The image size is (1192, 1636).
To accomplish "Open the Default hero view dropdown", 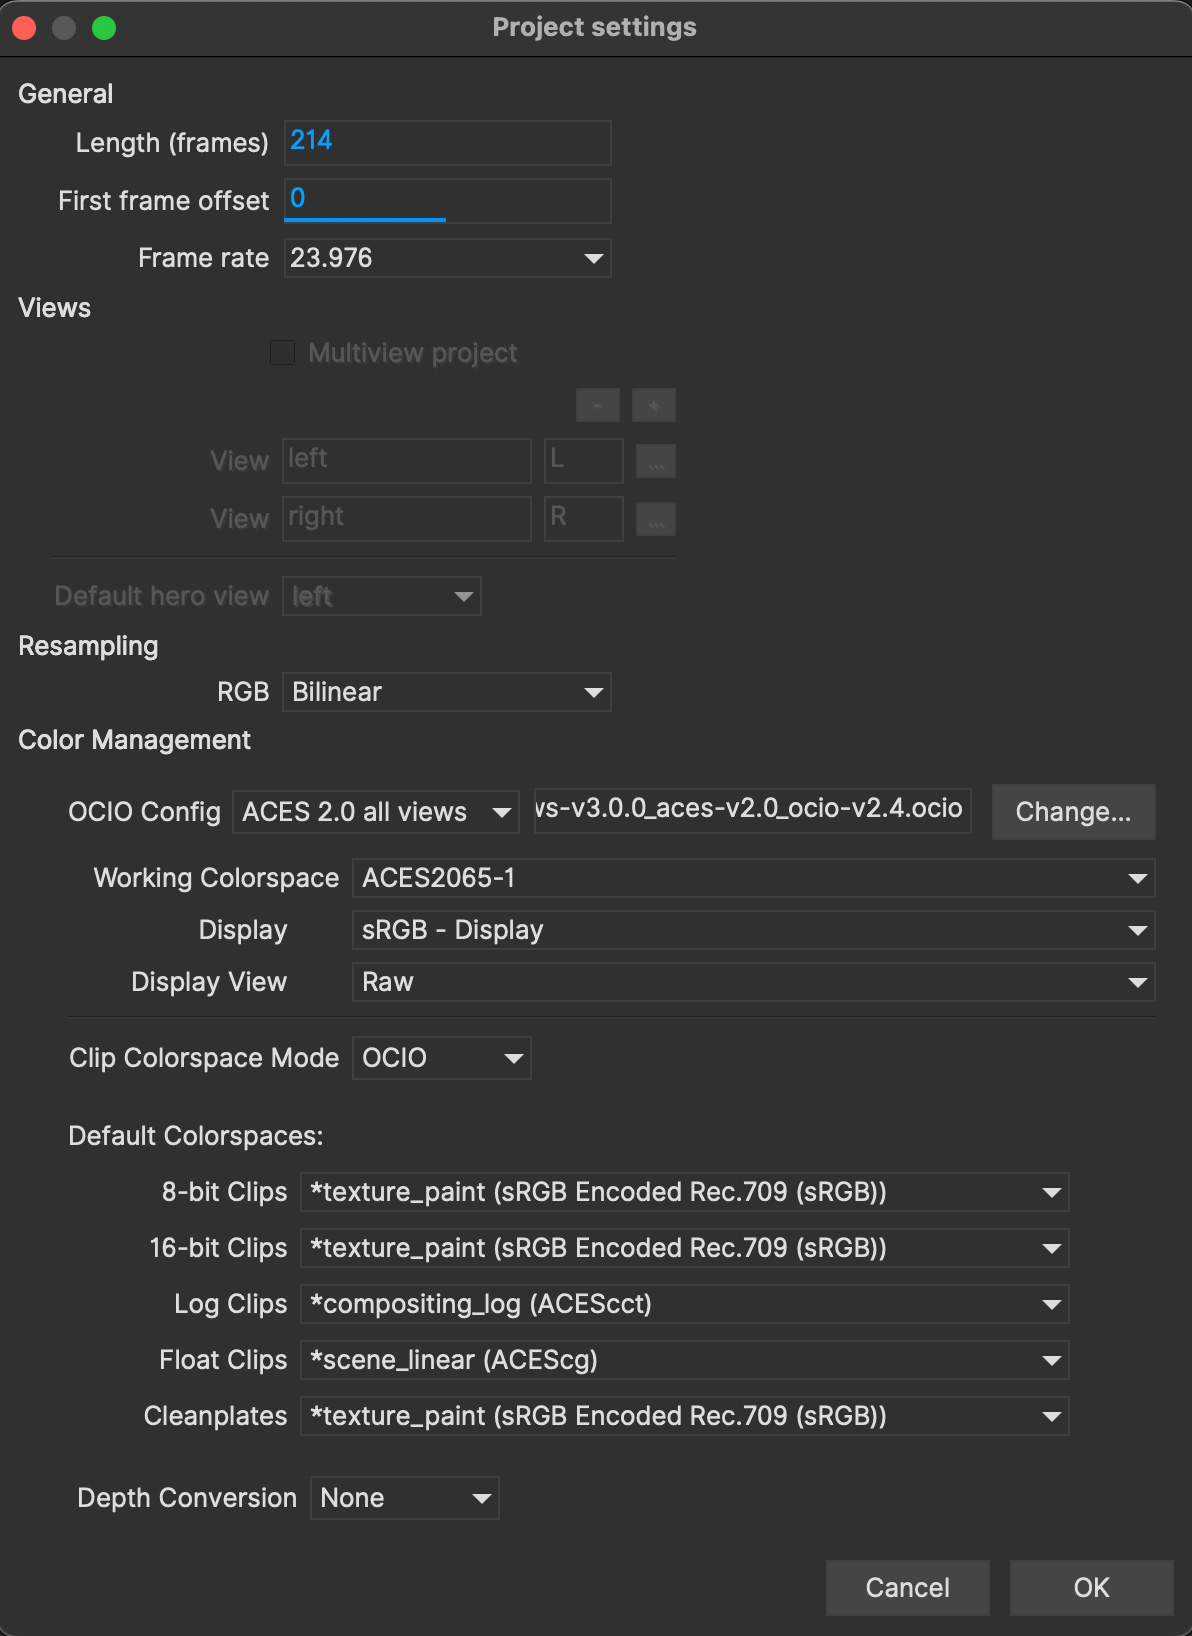I will pyautogui.click(x=382, y=596).
